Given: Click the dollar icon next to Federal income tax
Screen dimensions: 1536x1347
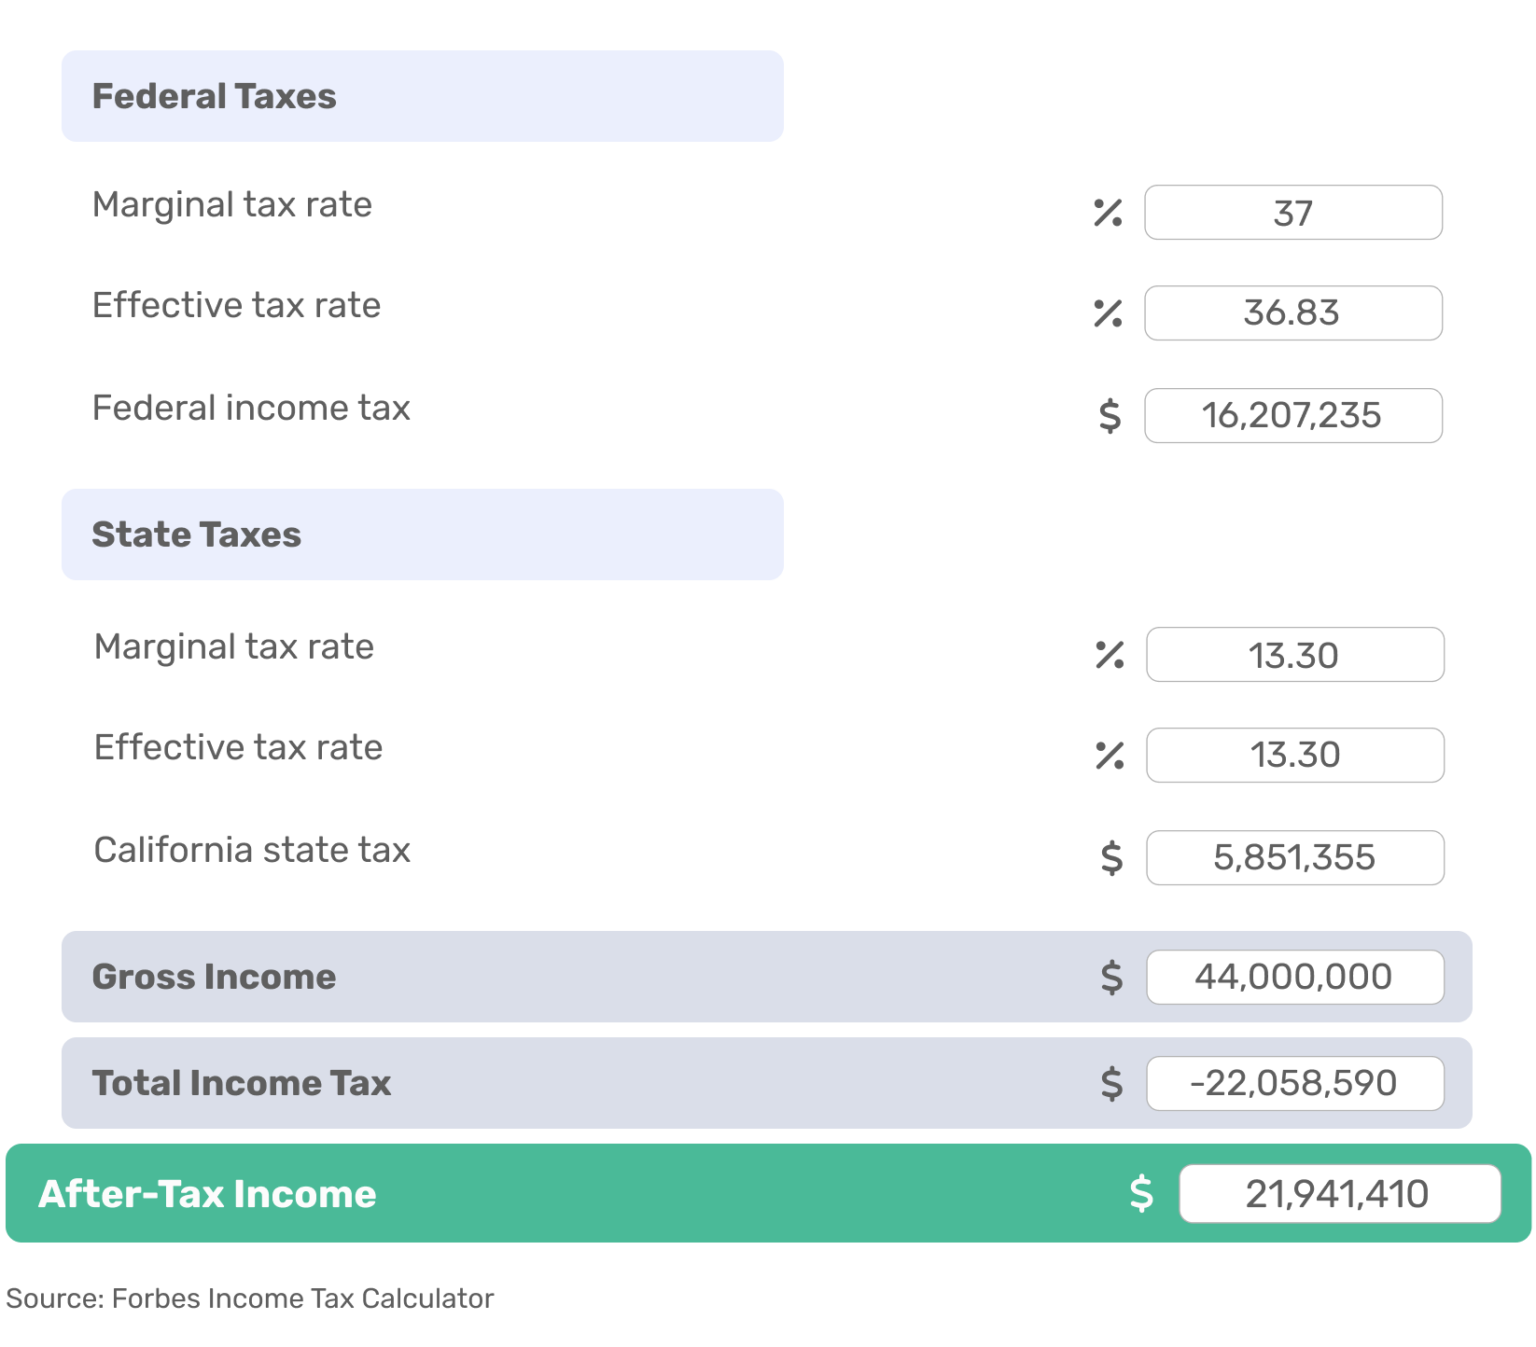Looking at the screenshot, I should point(1110,415).
